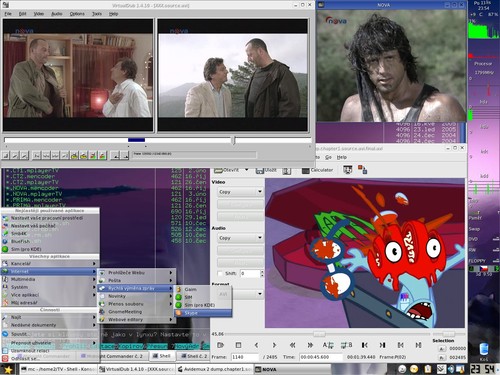
Task: Open the Go menu in Avidemux
Action: 328,157
